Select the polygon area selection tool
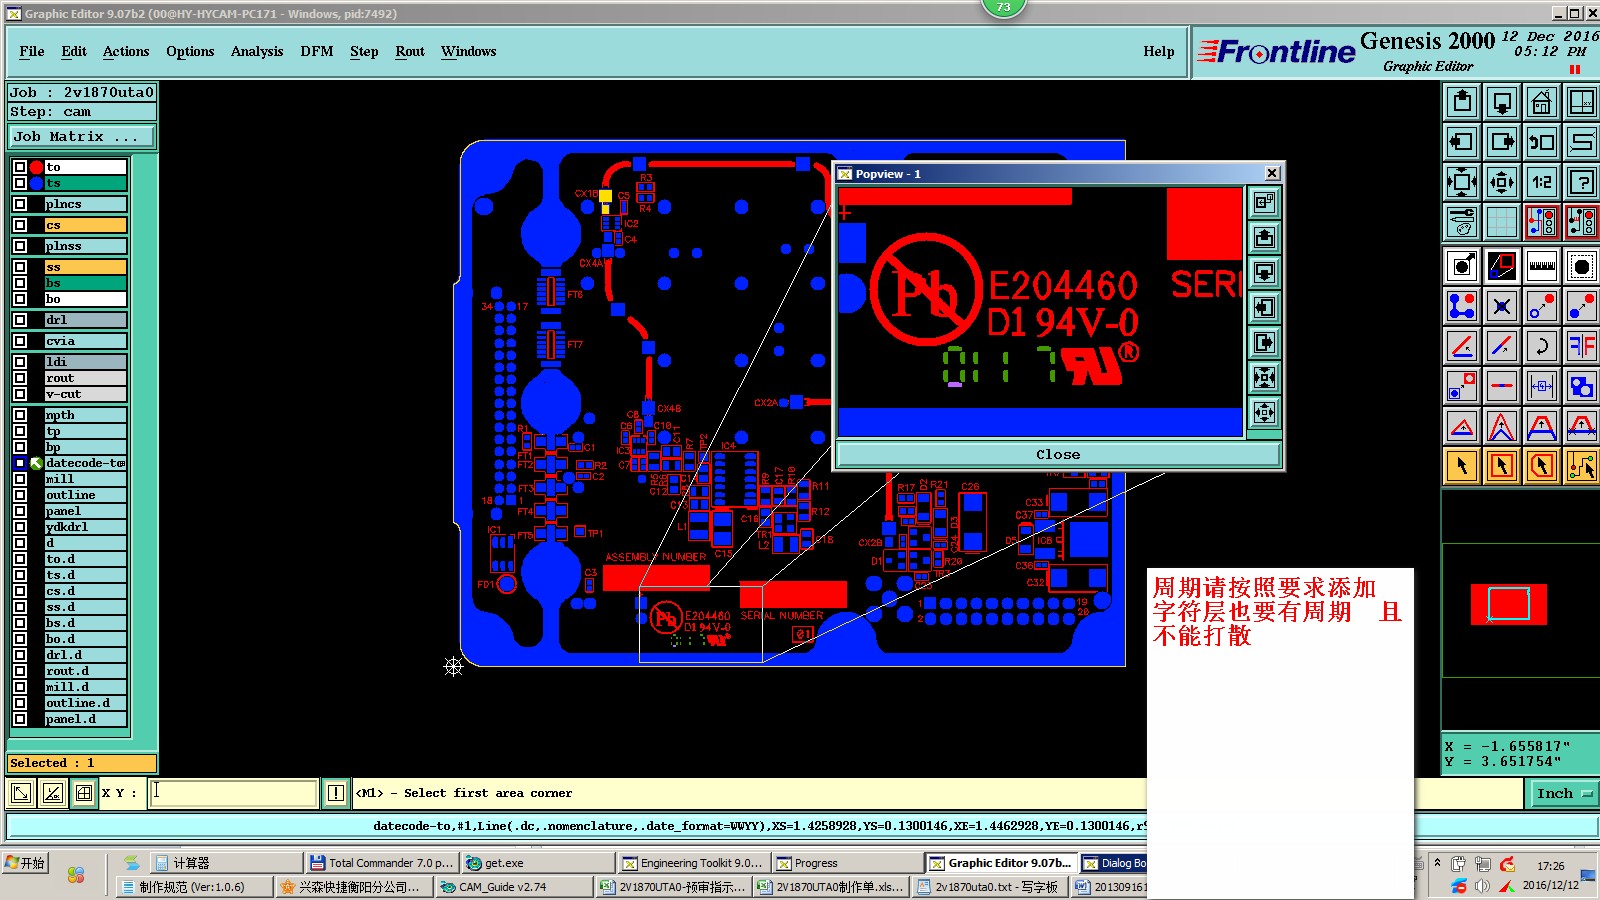 pyautogui.click(x=1542, y=466)
